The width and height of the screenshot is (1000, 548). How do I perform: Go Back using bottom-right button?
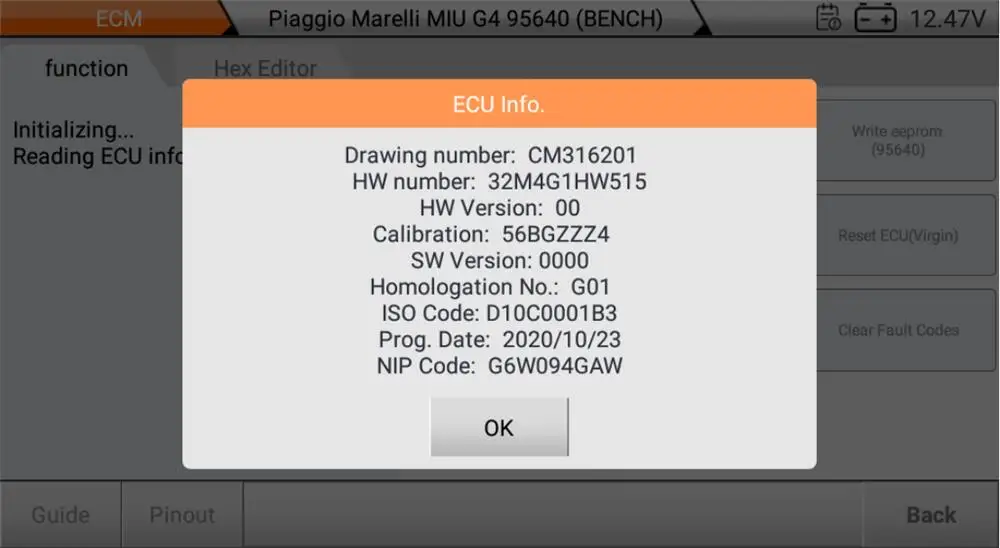[931, 515]
